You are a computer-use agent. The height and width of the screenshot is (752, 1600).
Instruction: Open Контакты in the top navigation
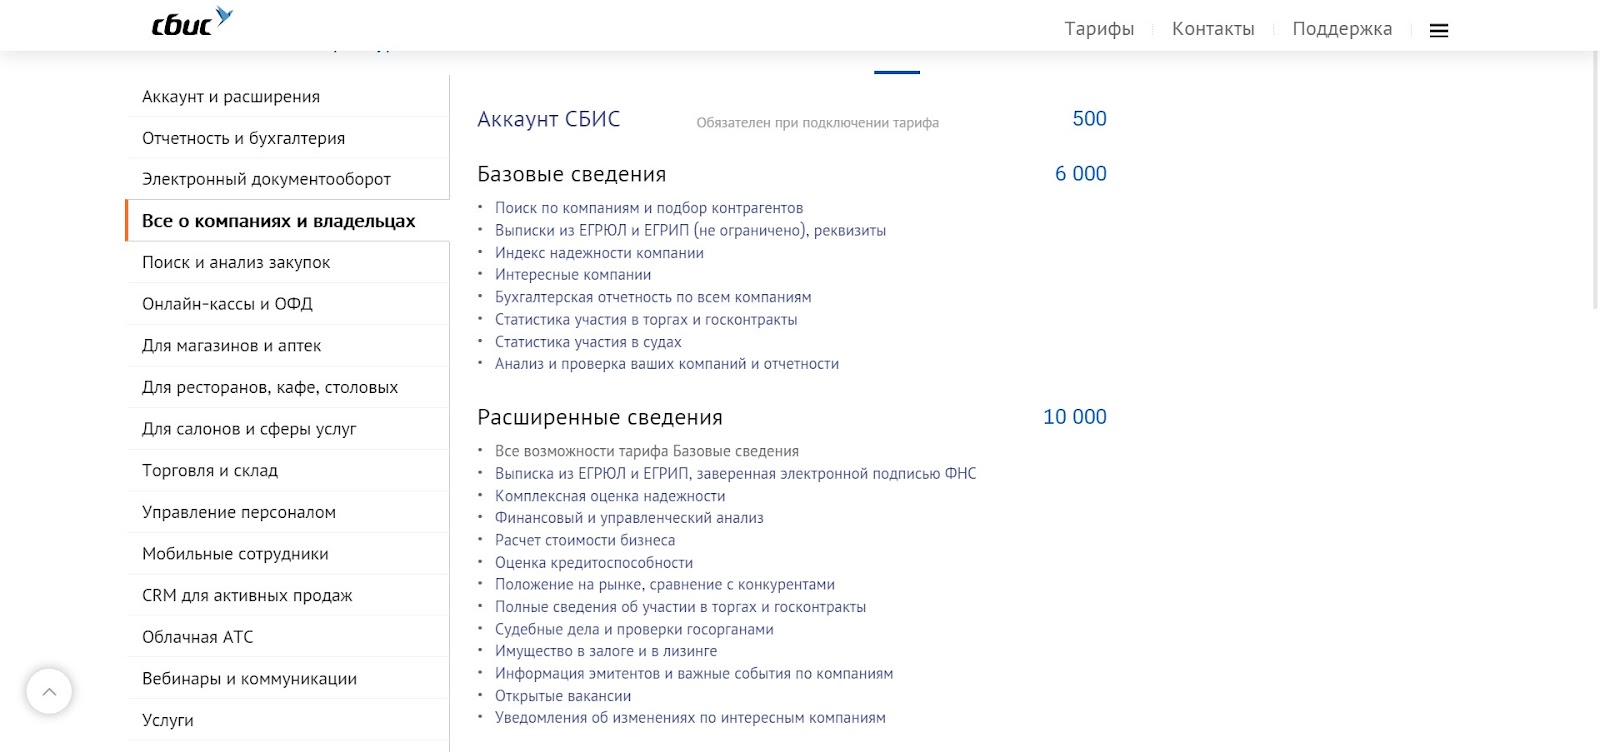[1213, 29]
